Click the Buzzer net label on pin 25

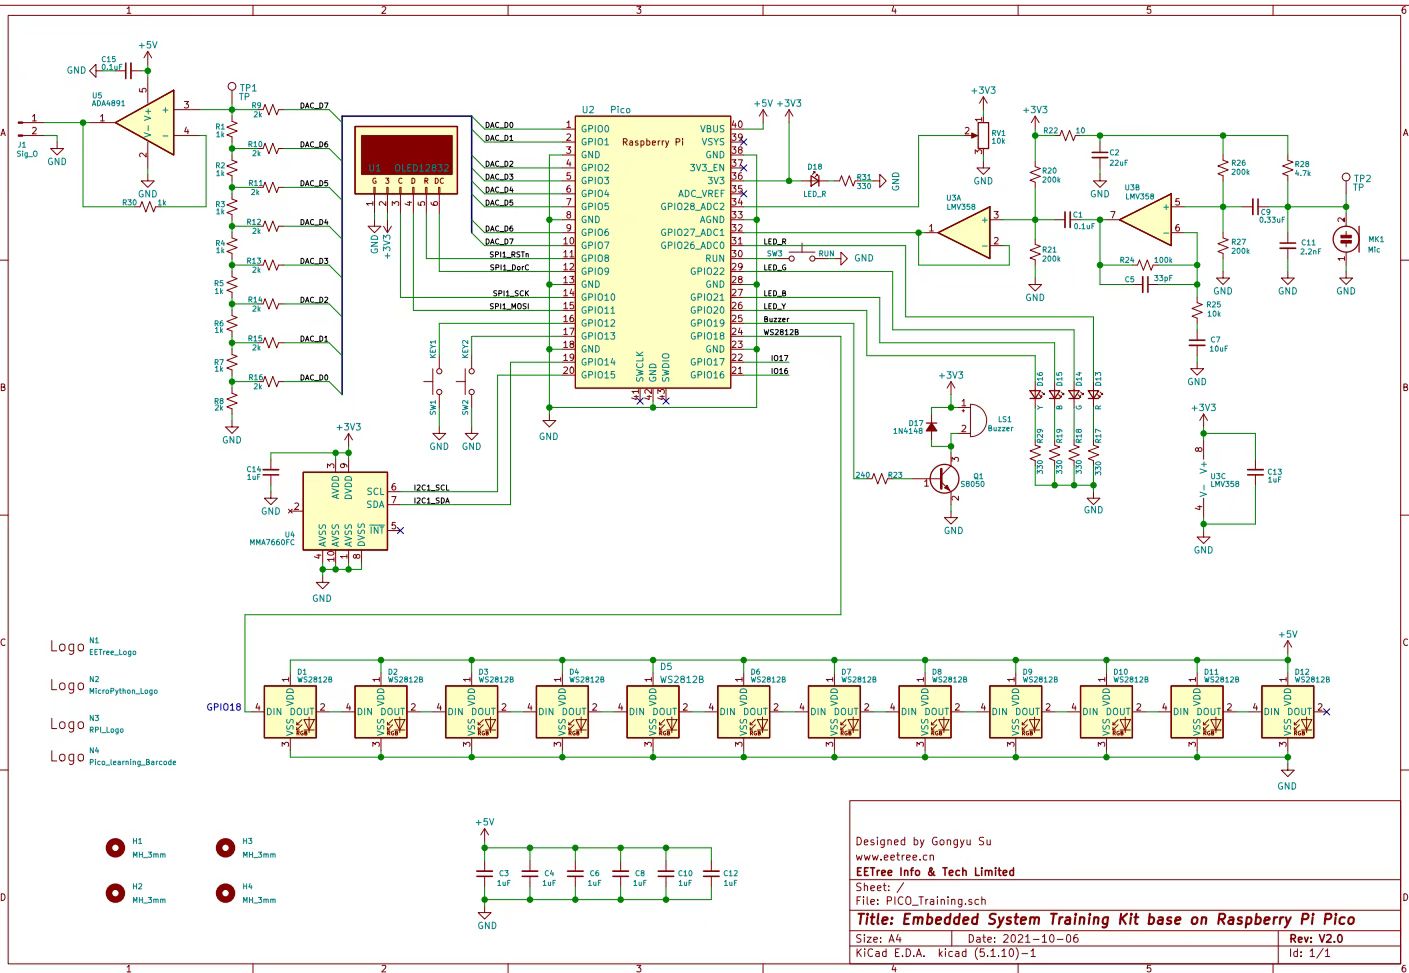click(x=776, y=320)
